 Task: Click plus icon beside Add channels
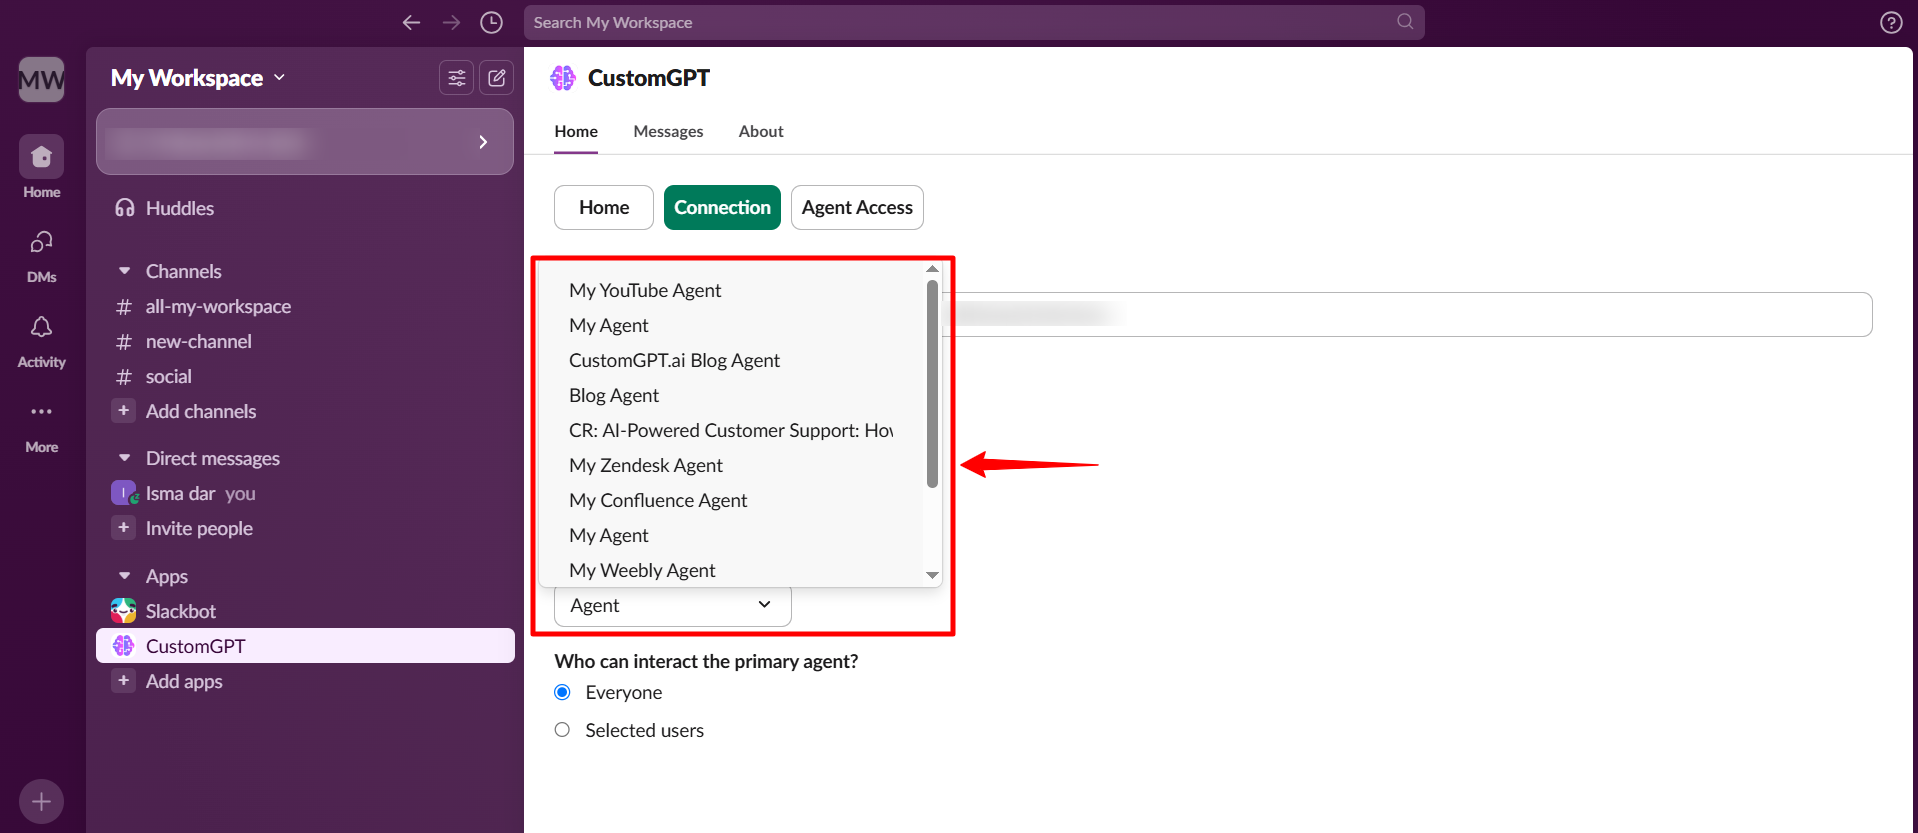coord(123,411)
